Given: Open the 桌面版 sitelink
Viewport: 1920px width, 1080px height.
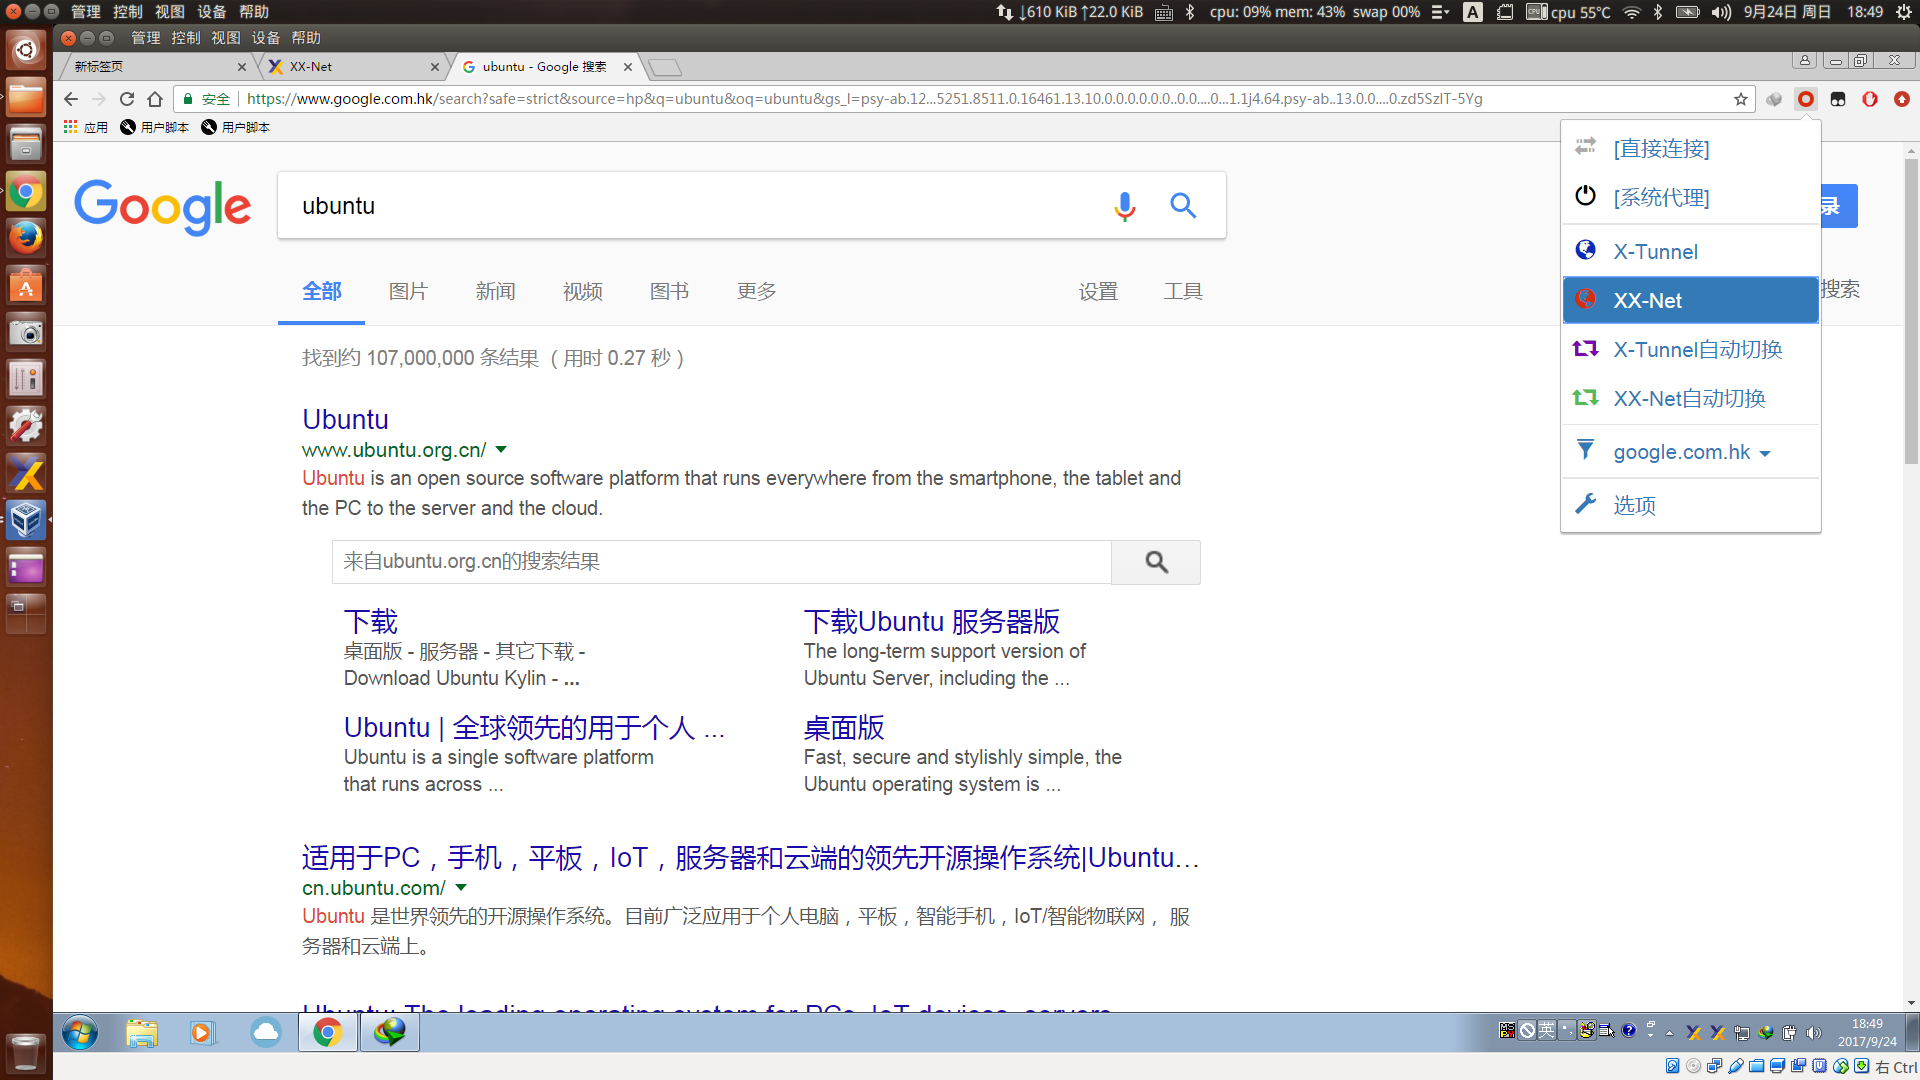Looking at the screenshot, I should [844, 728].
